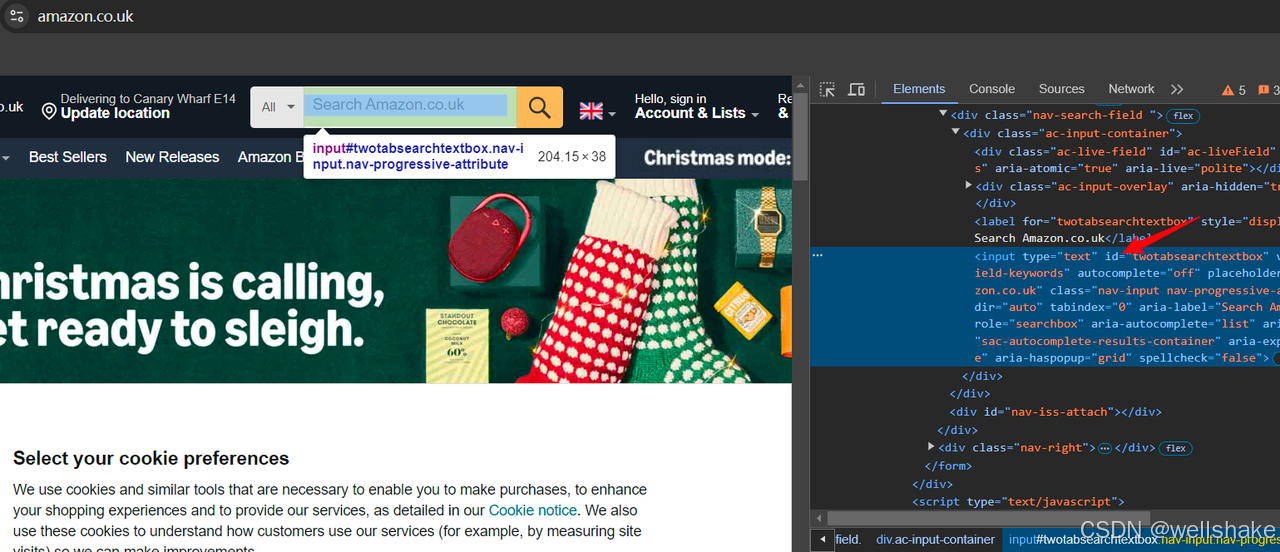Collapse the nav-search-field div node
1280x552 pixels.
[943, 115]
